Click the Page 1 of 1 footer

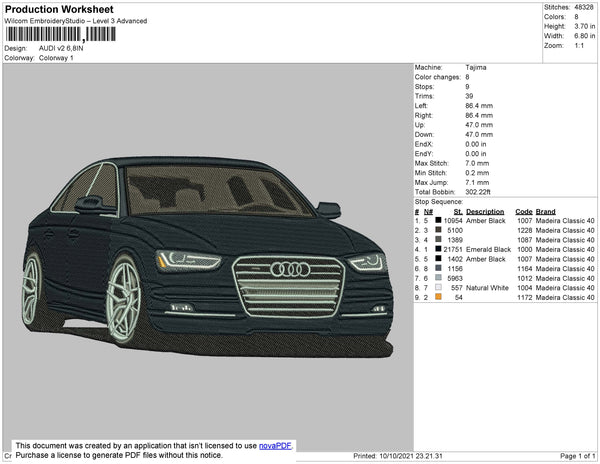(x=578, y=456)
